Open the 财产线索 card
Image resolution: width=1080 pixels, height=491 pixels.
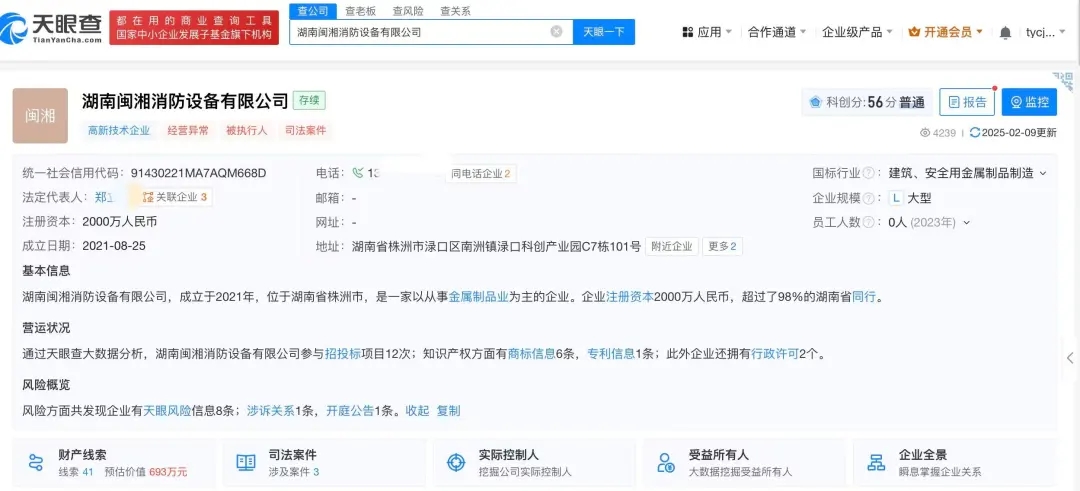(x=114, y=463)
